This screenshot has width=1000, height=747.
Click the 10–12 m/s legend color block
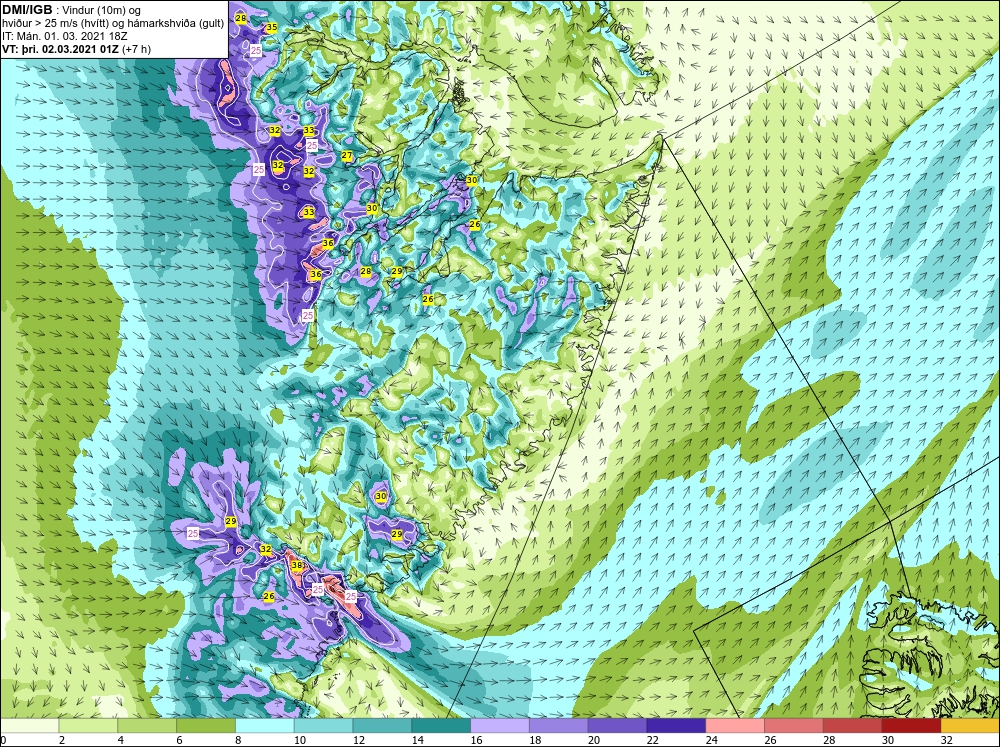323,726
